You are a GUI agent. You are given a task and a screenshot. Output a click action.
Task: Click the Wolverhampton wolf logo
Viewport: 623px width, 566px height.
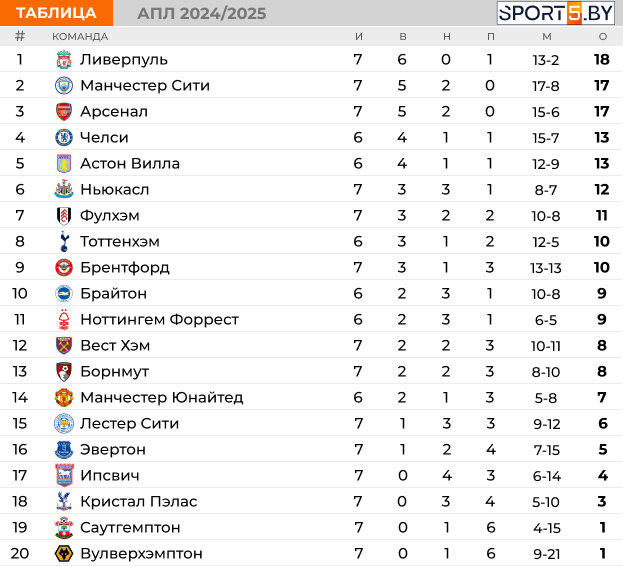click(64, 553)
